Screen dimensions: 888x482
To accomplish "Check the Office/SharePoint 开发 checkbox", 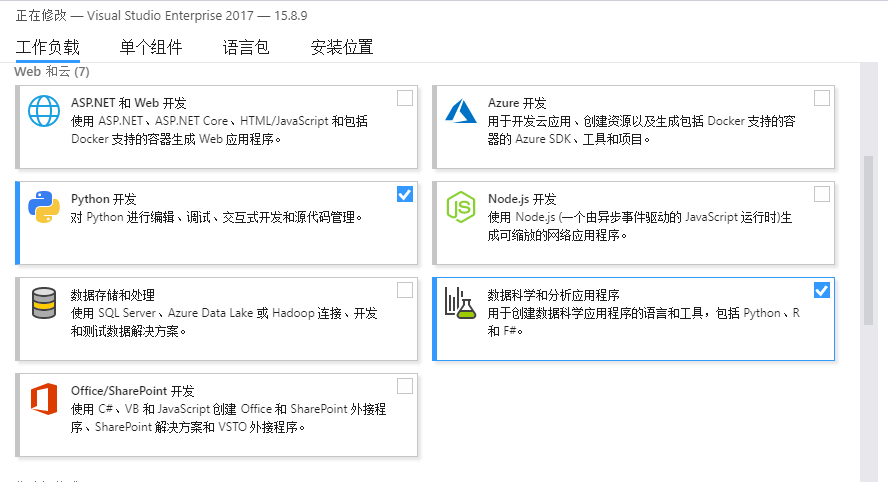I will [405, 386].
